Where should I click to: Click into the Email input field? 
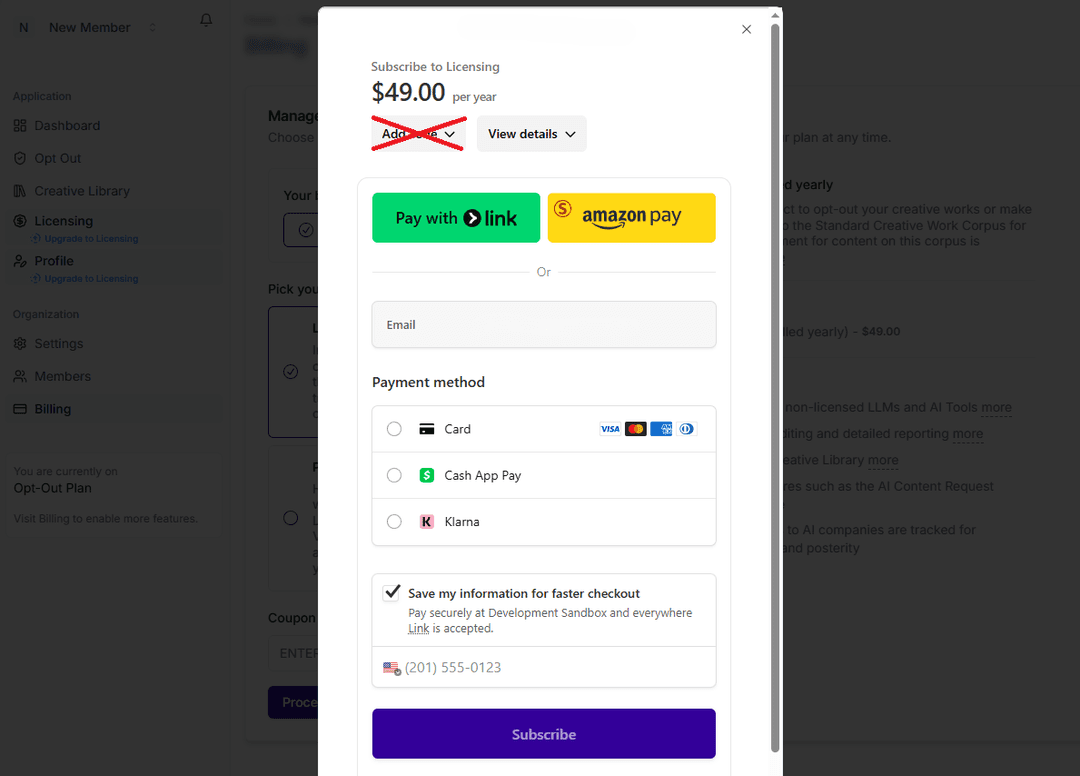click(543, 324)
